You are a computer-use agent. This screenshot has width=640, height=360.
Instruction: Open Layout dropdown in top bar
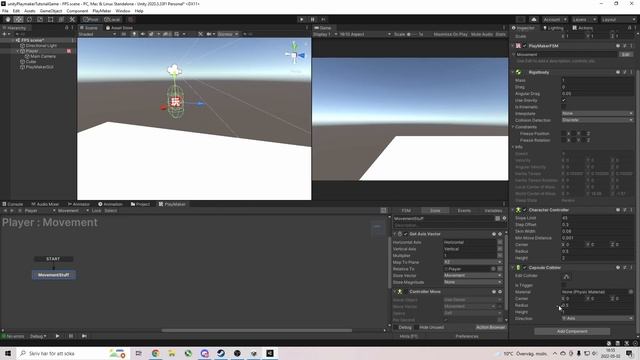coord(618,20)
